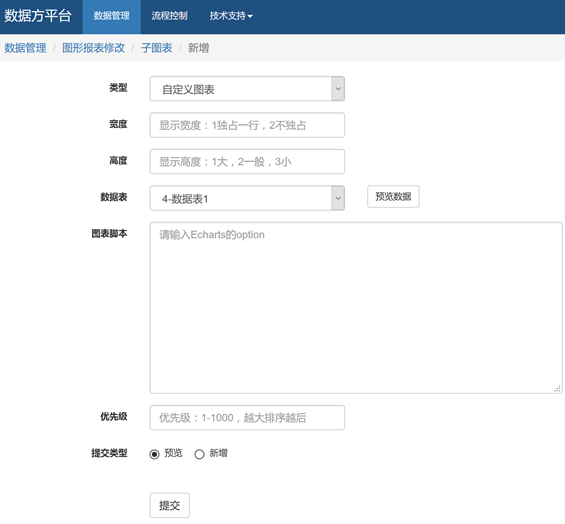
Task: Go to 数据管理 breadcrumb link
Action: point(25,48)
